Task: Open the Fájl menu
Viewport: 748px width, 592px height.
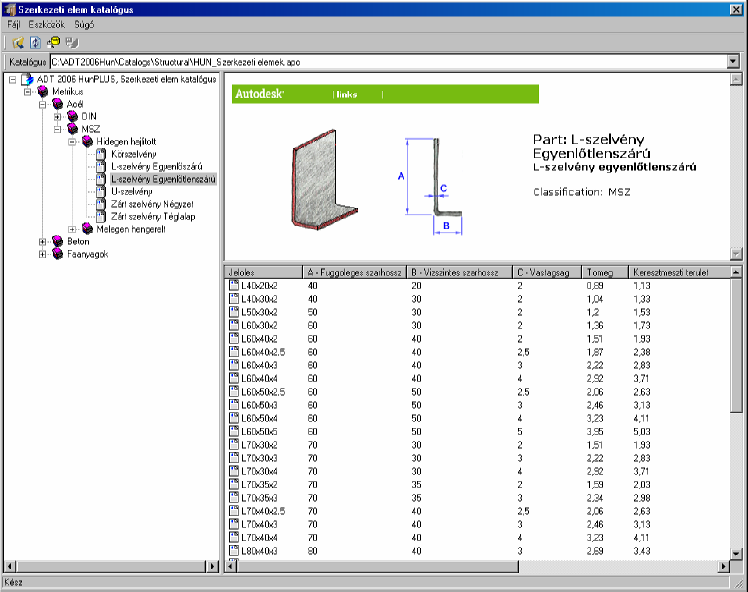Action: (x=13, y=24)
